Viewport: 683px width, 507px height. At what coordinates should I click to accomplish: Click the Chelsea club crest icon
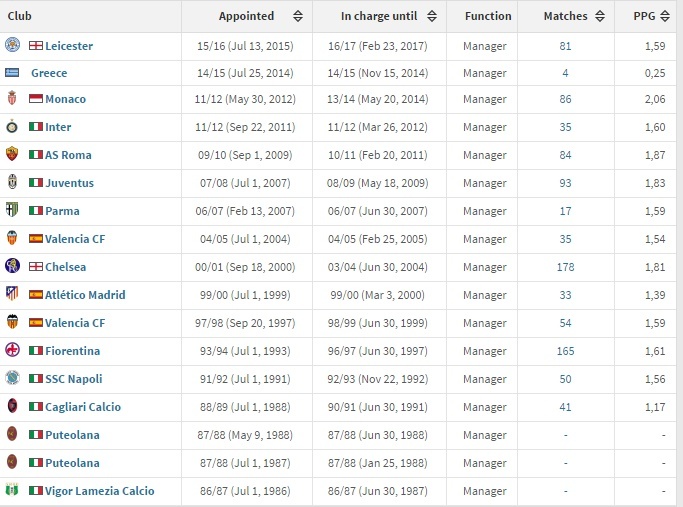coord(12,267)
